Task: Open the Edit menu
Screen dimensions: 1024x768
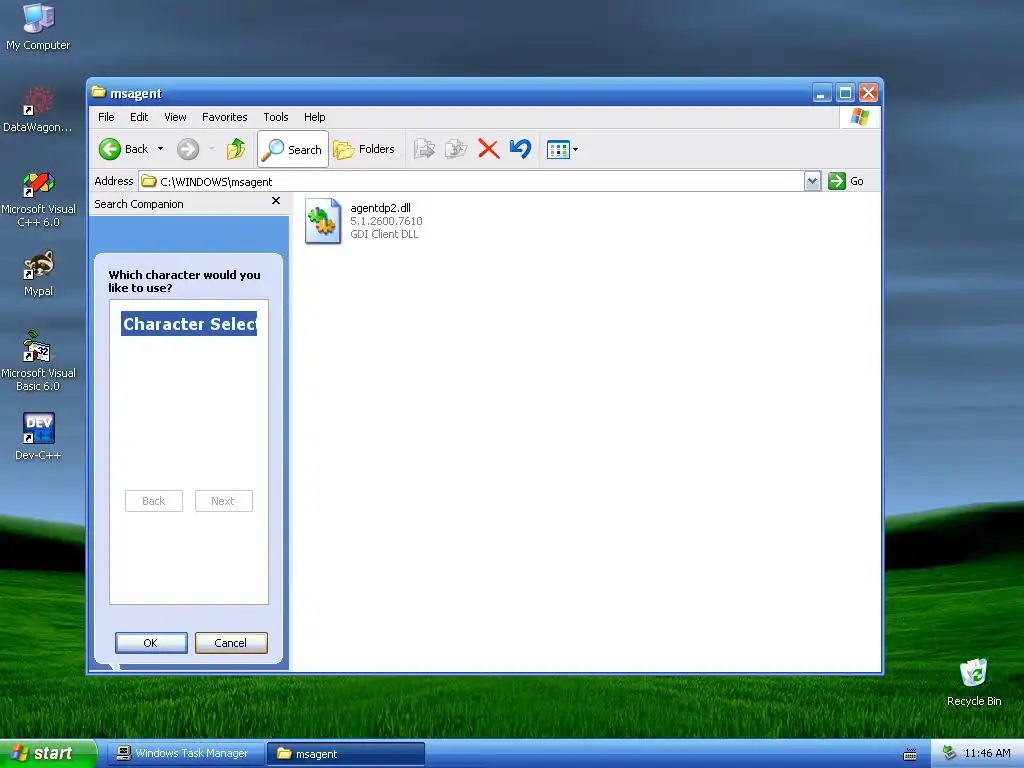Action: (138, 118)
